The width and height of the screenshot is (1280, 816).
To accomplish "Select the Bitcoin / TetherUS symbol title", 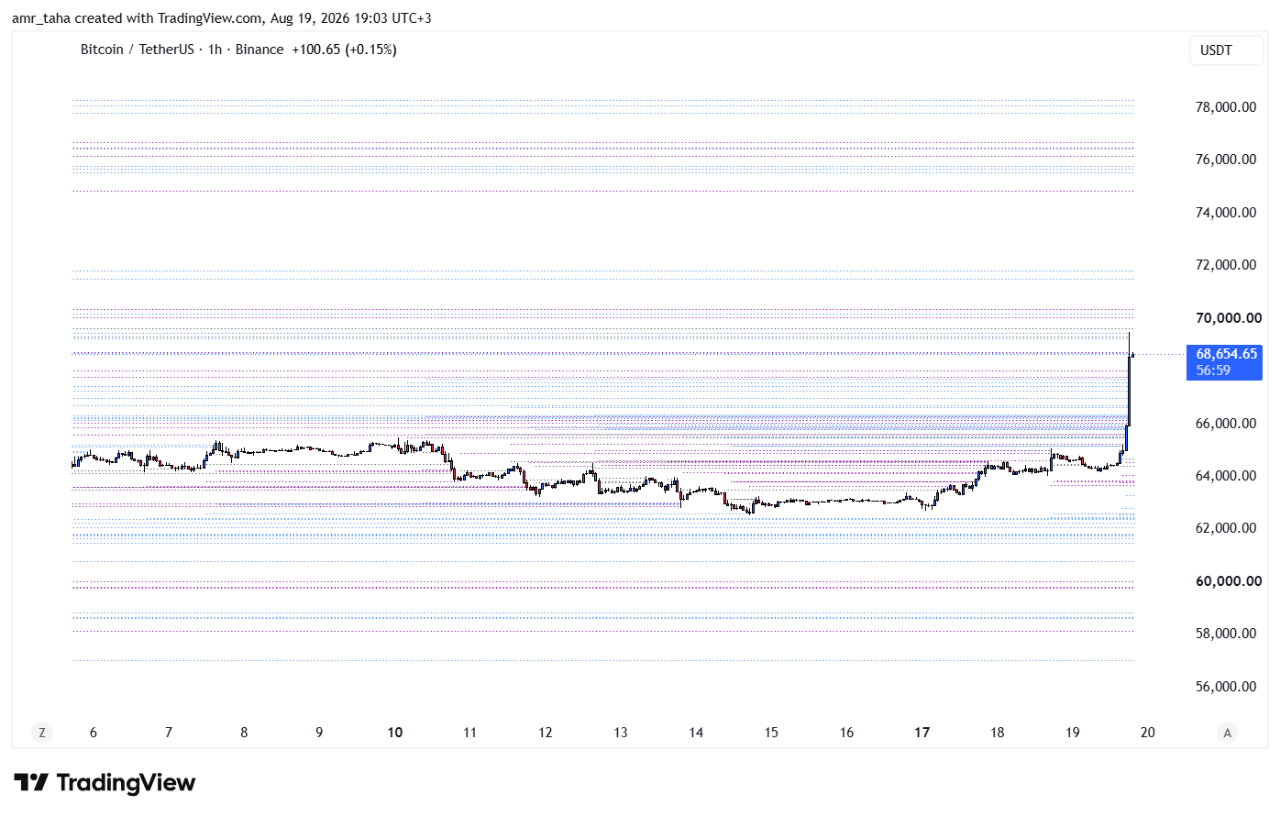I will point(137,49).
